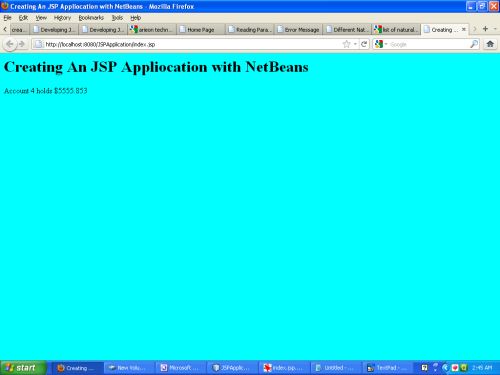Open the list all tabs dropdown
Screen dimensions: 500x375
(x=495, y=29)
